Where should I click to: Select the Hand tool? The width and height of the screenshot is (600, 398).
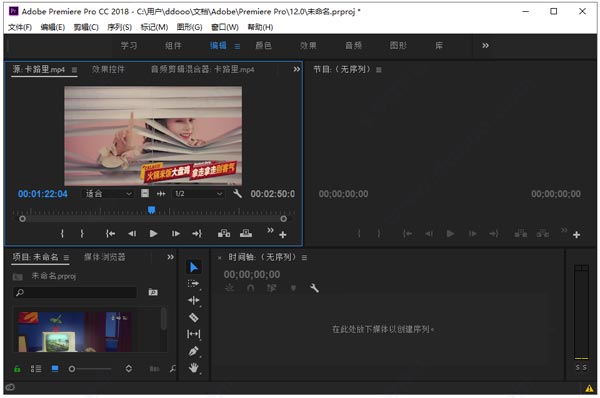pyautogui.click(x=194, y=368)
